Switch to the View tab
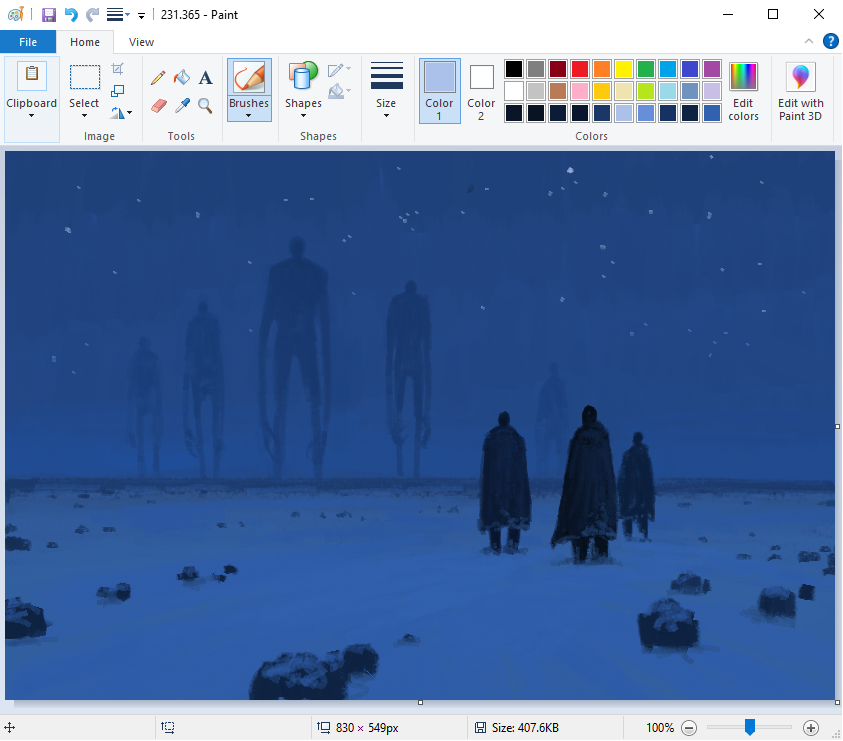Screen dimensions: 843x741 point(141,42)
